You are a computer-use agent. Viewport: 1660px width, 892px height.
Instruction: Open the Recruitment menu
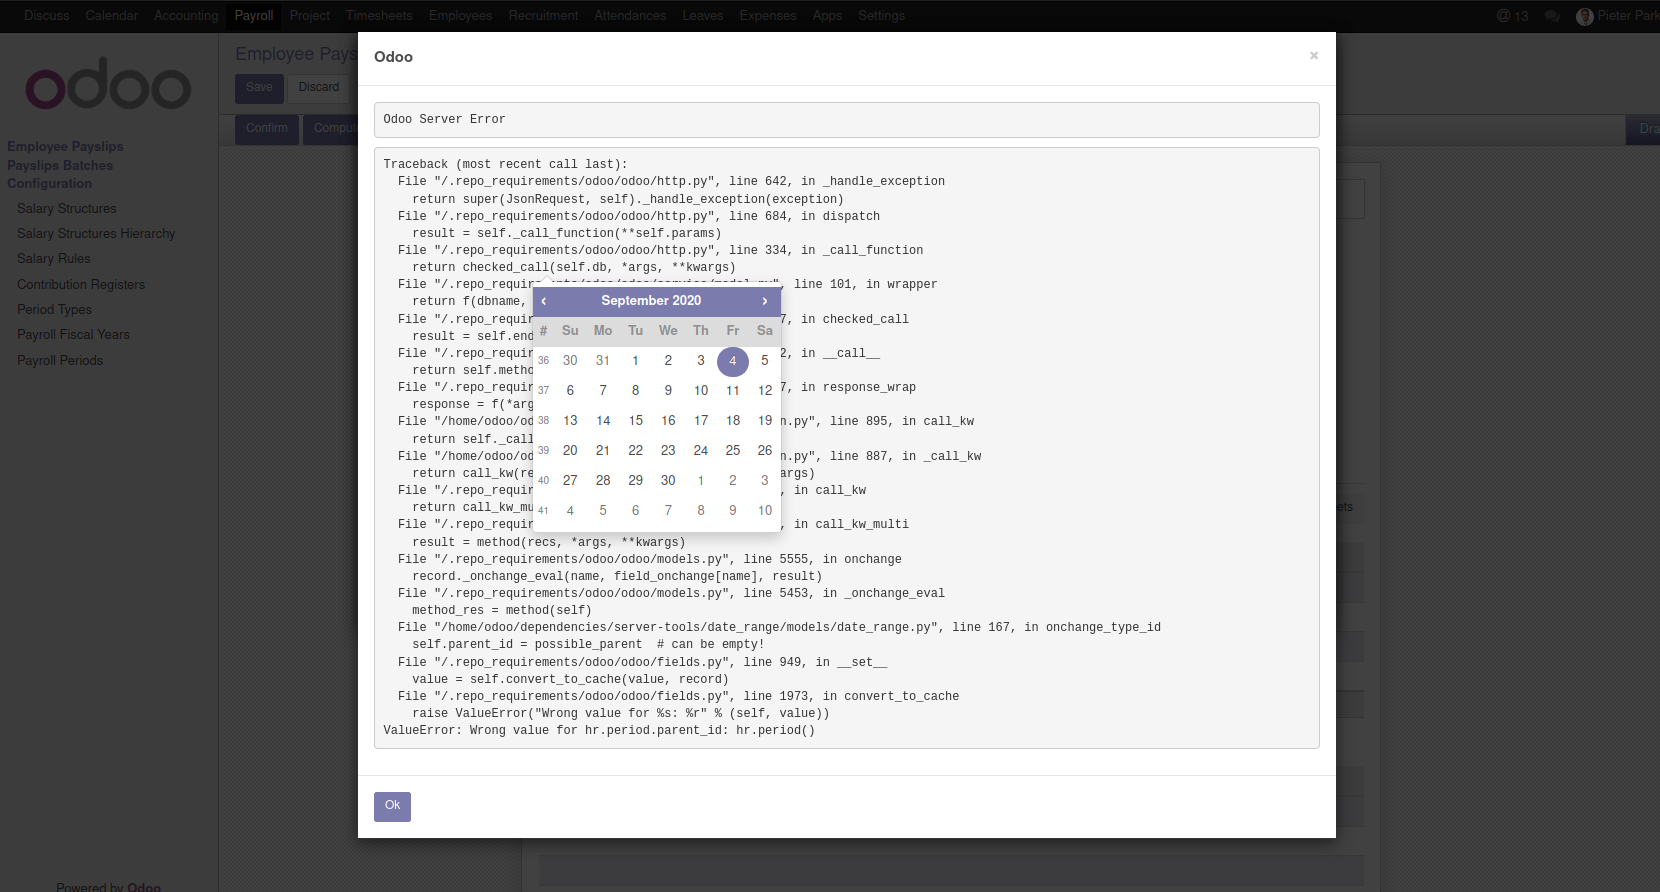pos(543,16)
